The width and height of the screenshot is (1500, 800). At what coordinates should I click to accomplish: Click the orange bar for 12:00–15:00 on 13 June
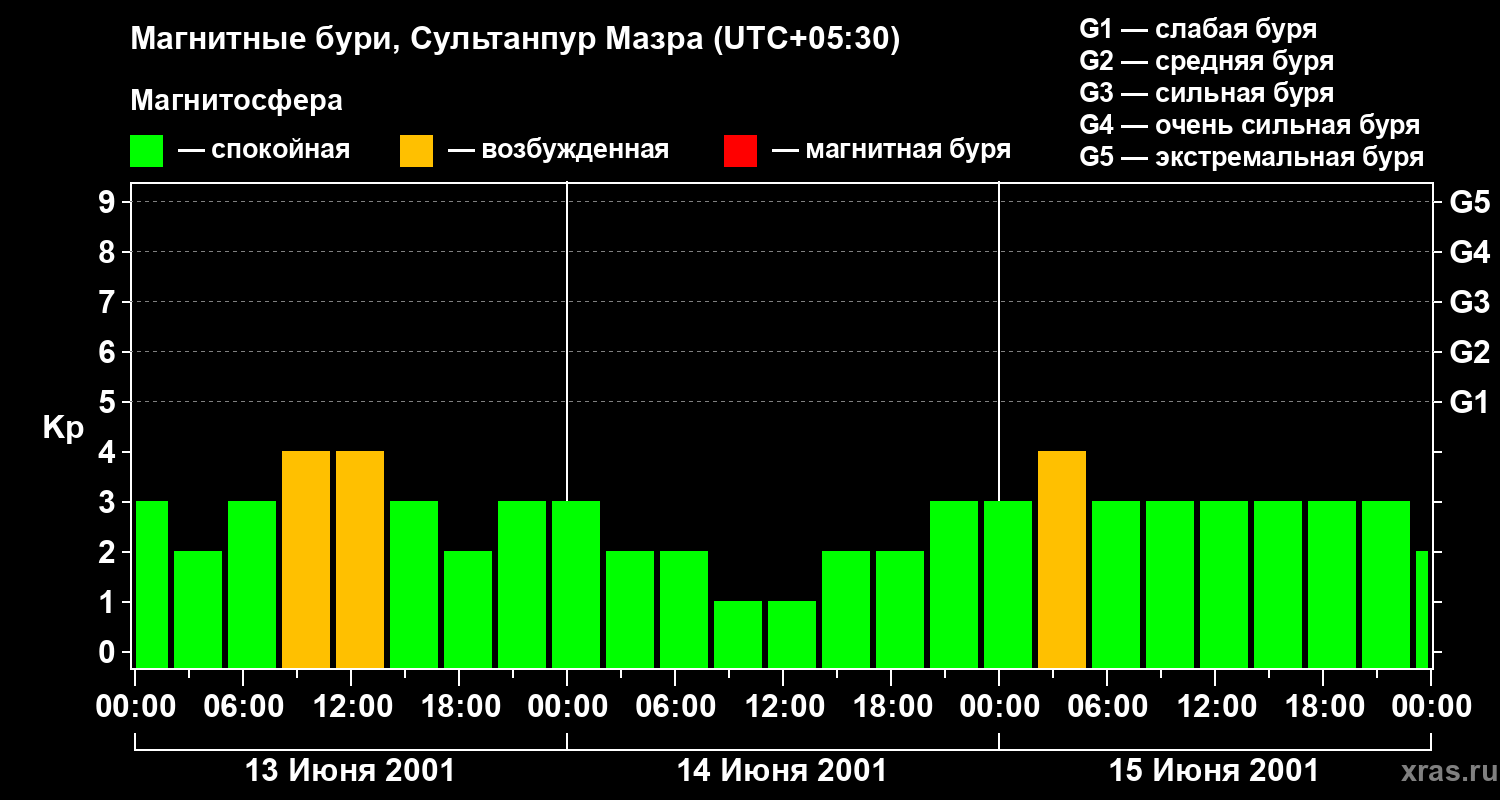pos(360,560)
